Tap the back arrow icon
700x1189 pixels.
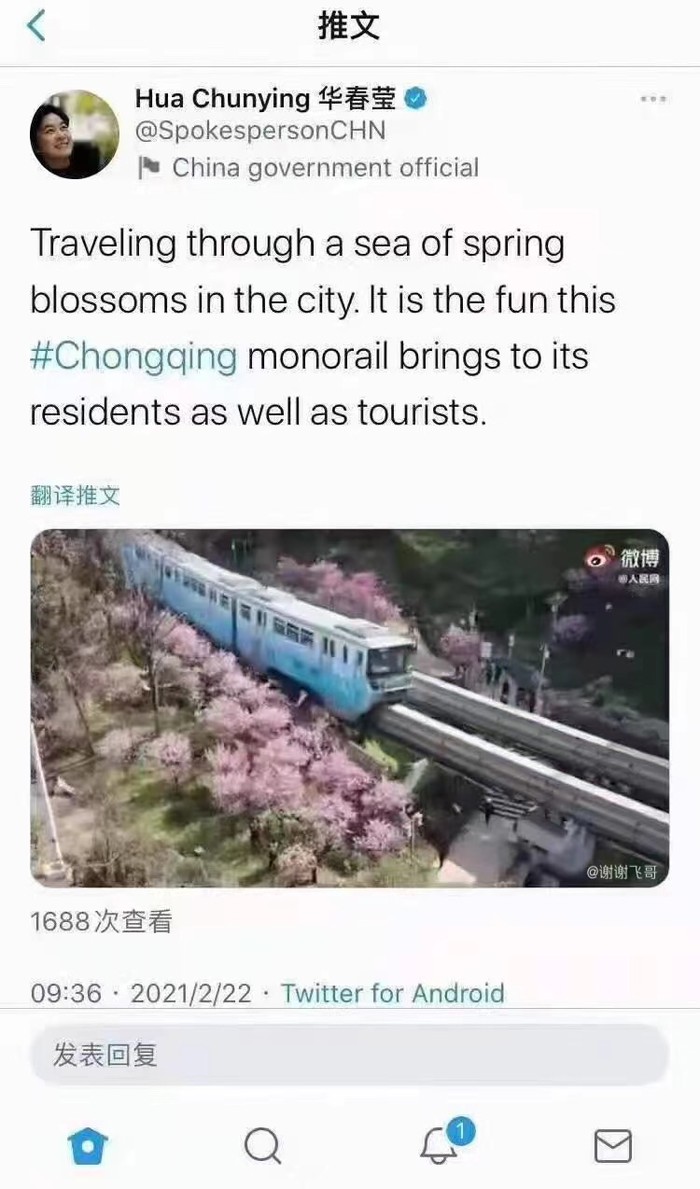coord(36,26)
